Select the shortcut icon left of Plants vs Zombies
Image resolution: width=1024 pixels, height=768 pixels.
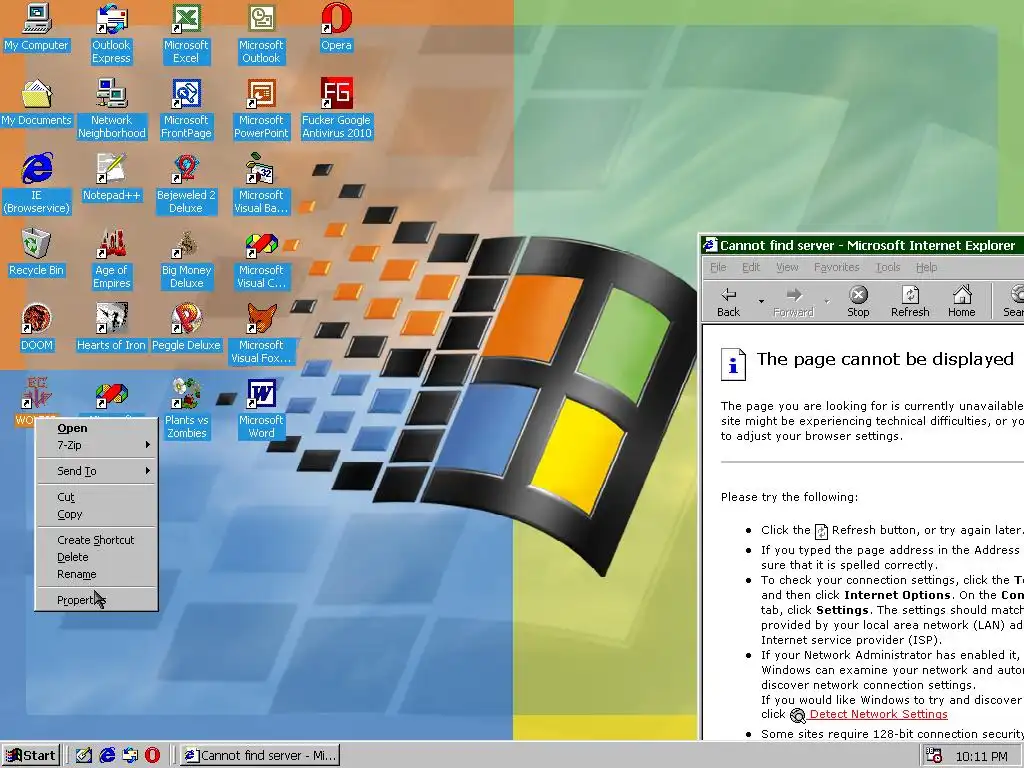pyautogui.click(x=112, y=397)
